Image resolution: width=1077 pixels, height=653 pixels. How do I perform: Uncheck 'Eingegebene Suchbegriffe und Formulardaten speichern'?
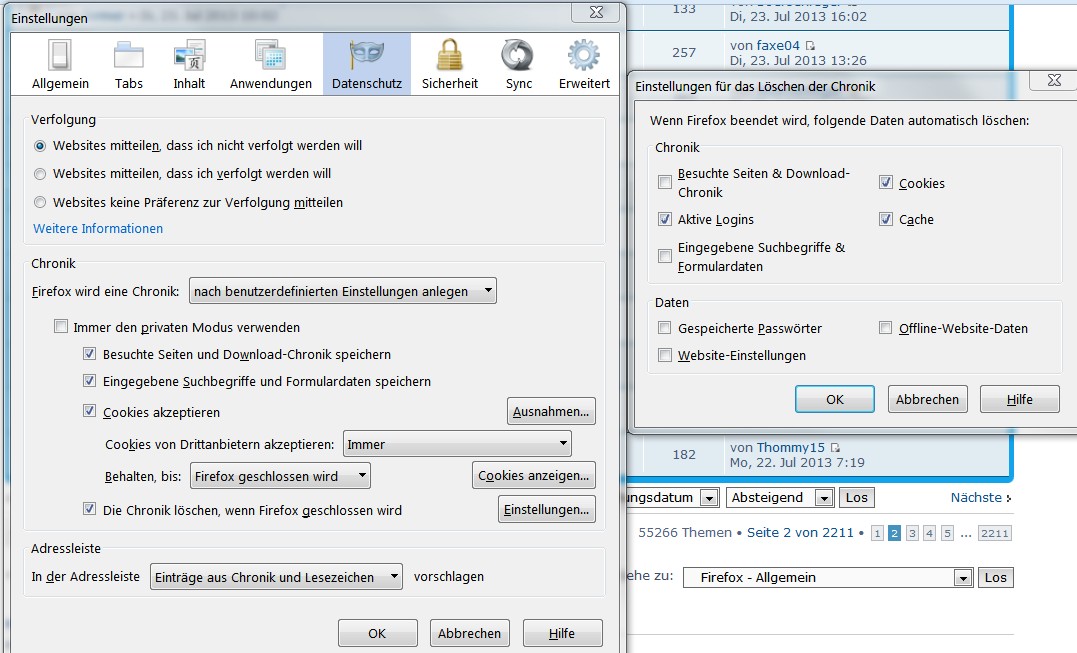89,381
